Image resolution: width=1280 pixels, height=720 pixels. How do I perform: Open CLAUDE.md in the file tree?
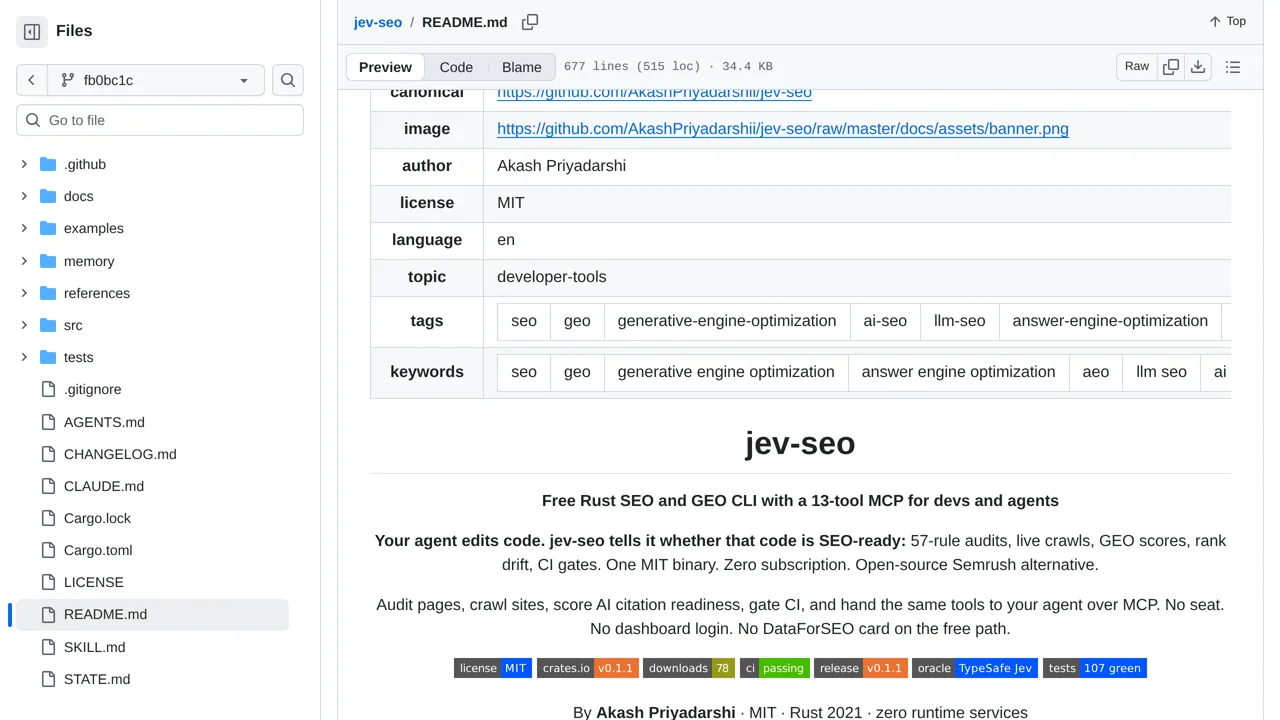(x=104, y=486)
